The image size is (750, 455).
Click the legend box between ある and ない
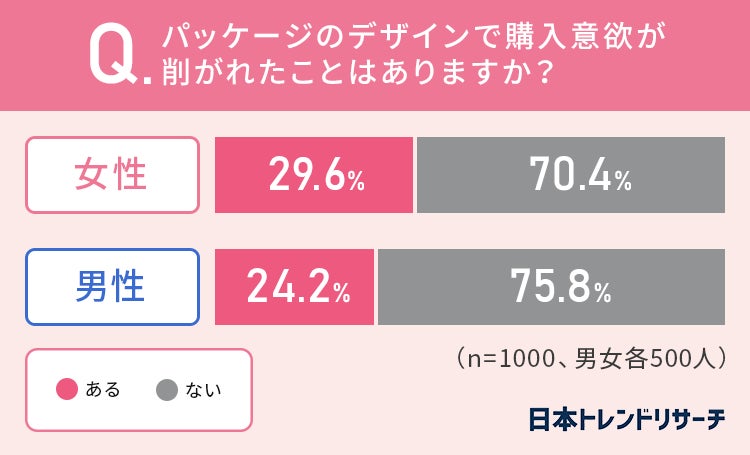coord(139,390)
